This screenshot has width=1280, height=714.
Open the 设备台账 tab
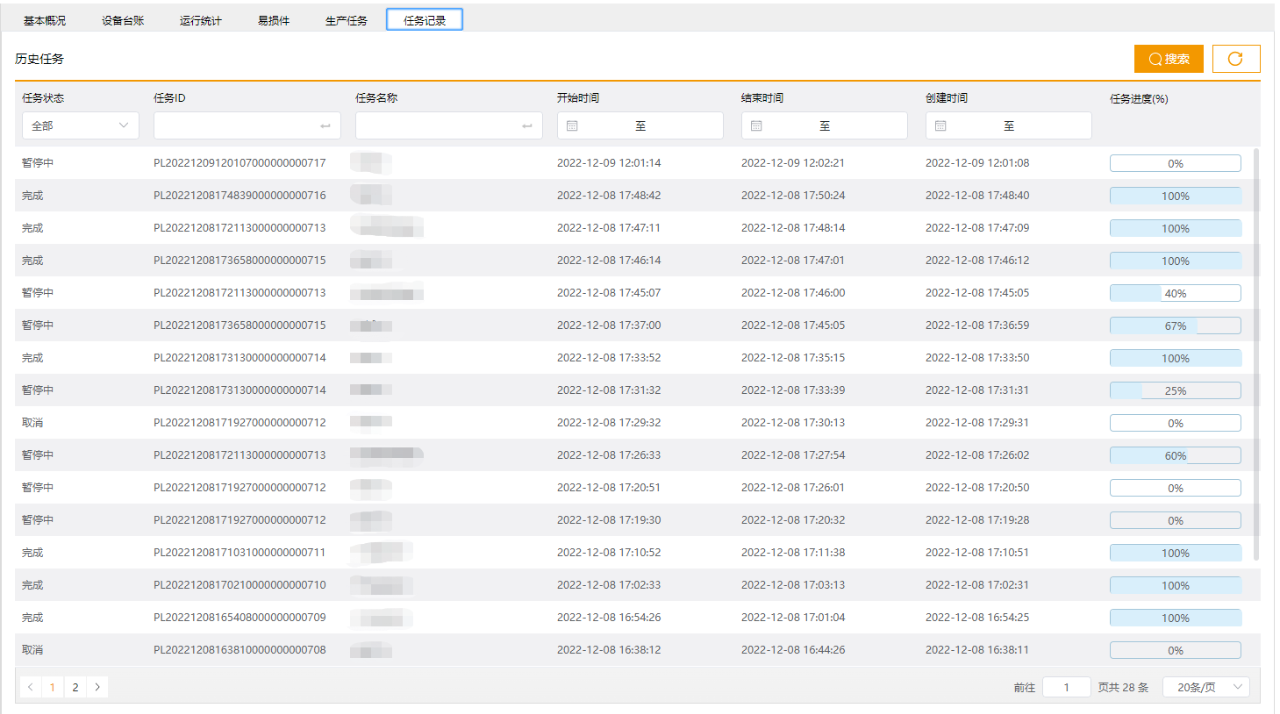pyautogui.click(x=123, y=20)
